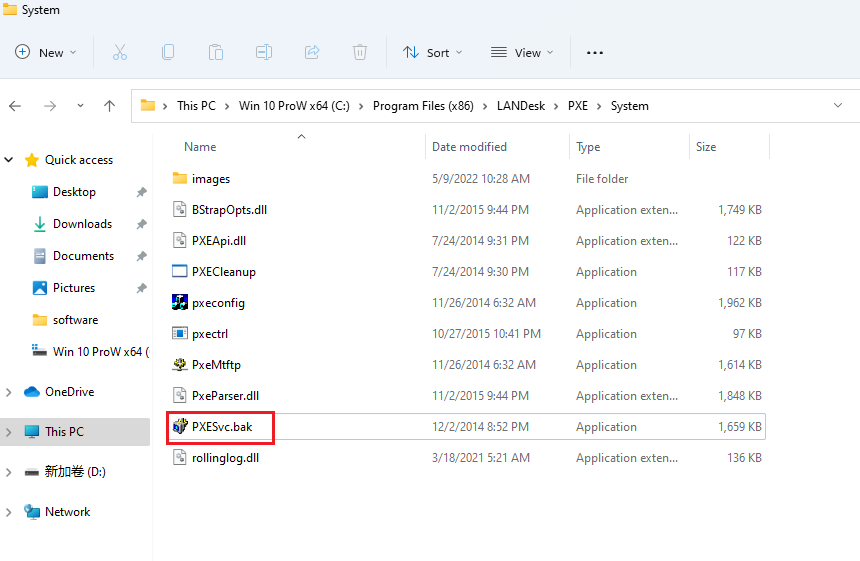Unpin Desktop using its pin icon
The height and width of the screenshot is (561, 860).
tap(142, 192)
